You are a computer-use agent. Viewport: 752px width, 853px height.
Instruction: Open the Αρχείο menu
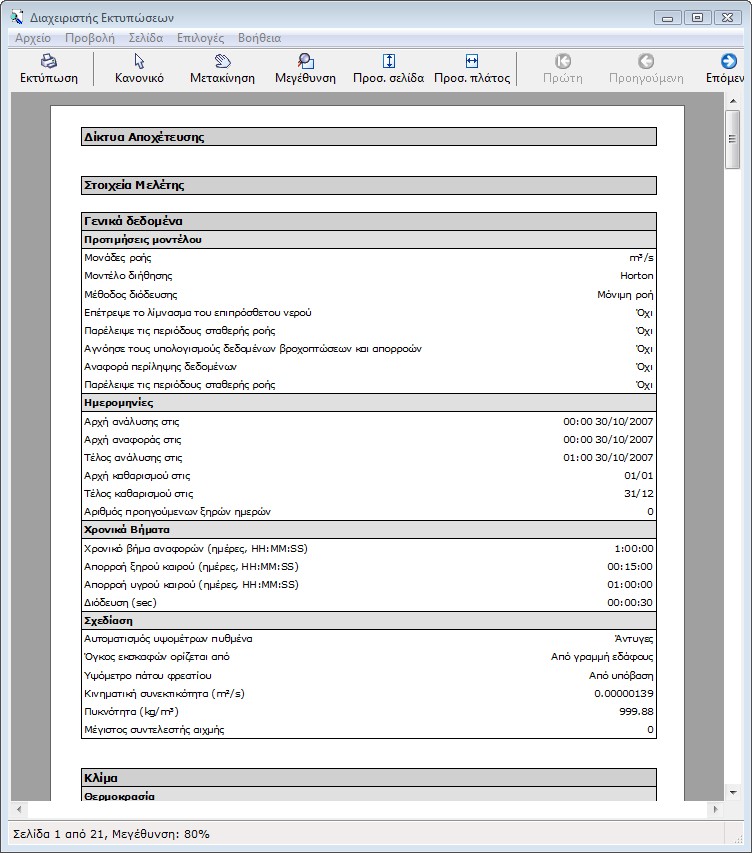click(33, 38)
